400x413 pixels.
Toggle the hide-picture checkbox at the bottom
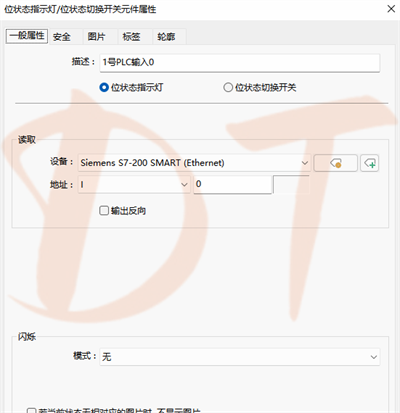click(31, 411)
